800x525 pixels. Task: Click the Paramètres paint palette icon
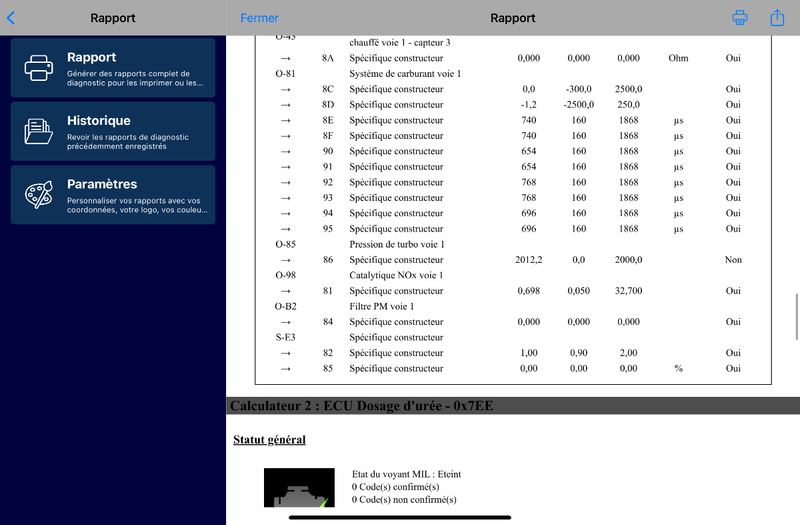[39, 195]
